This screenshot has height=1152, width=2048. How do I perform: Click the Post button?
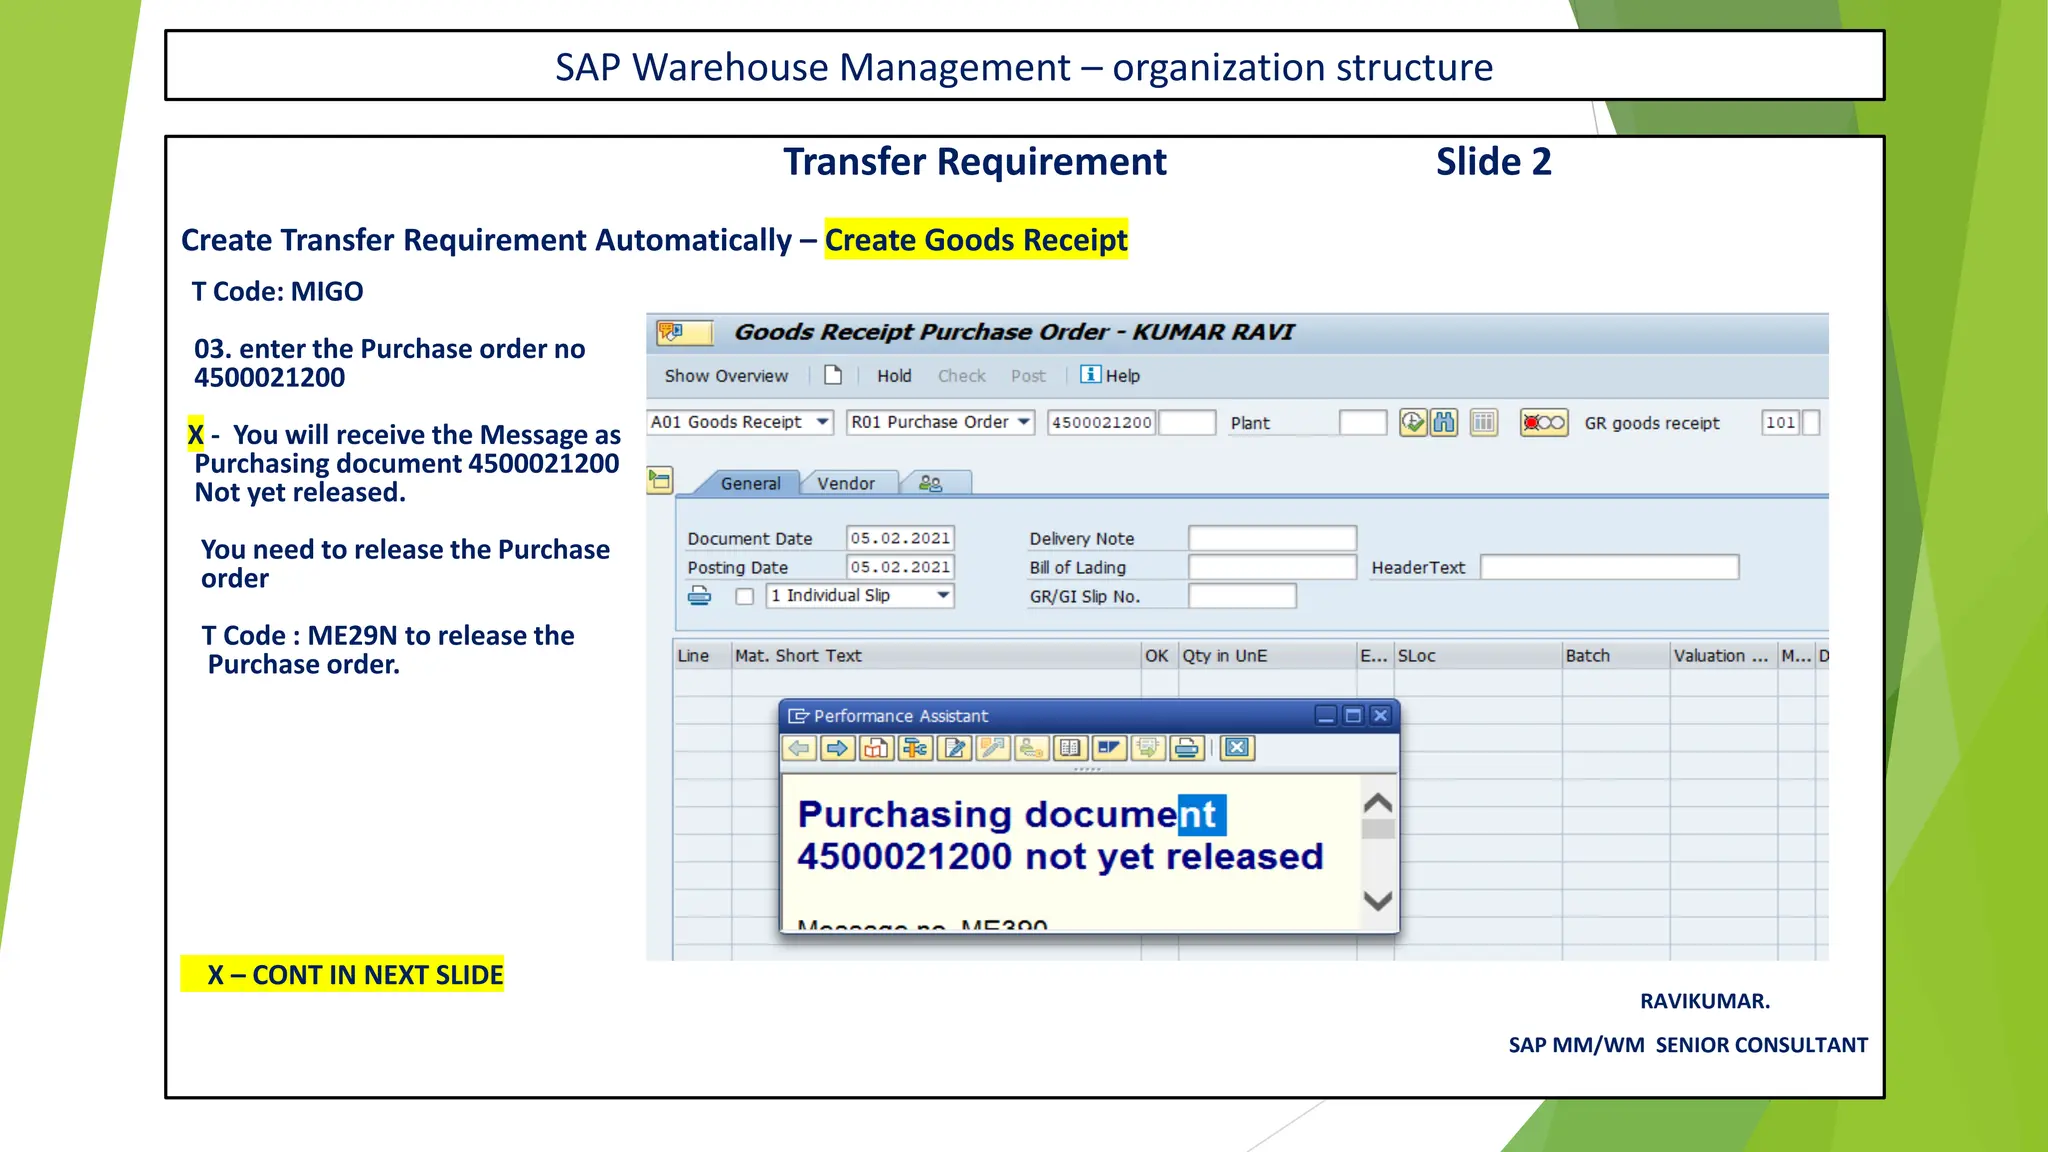click(x=1028, y=376)
